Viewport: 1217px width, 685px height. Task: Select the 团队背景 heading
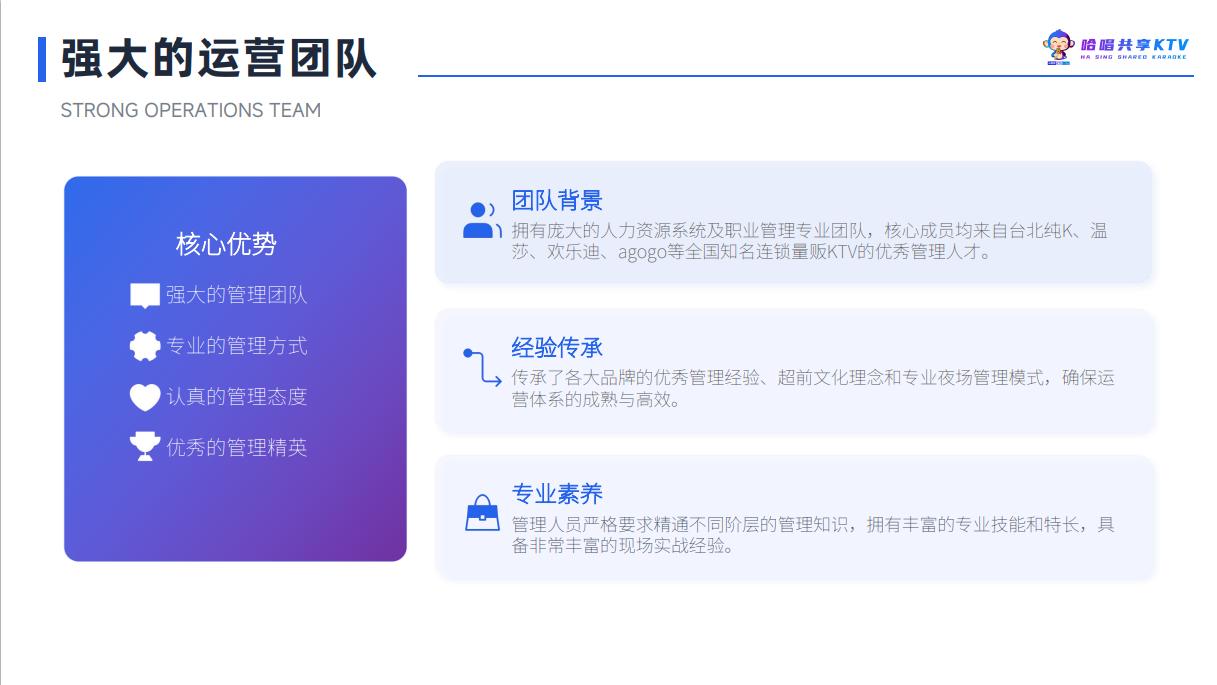pyautogui.click(x=557, y=200)
